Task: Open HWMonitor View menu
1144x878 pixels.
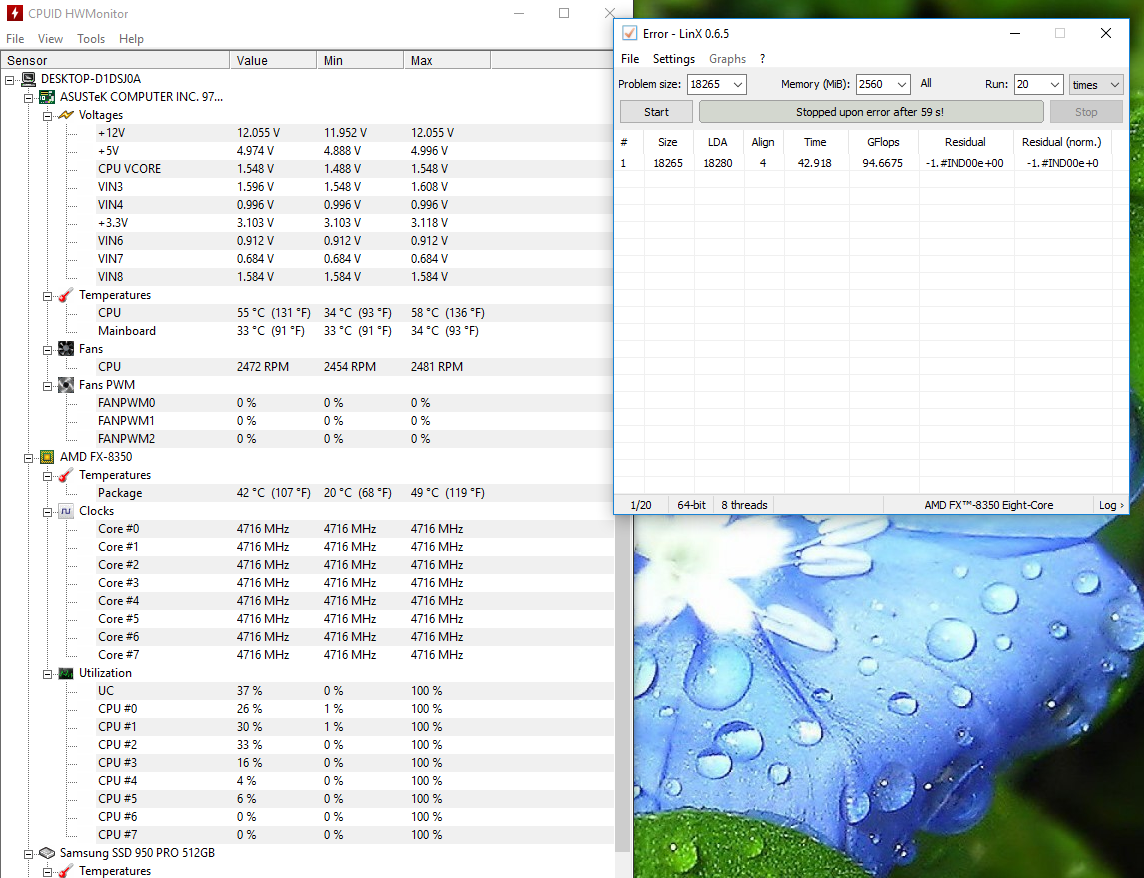Action: click(50, 39)
